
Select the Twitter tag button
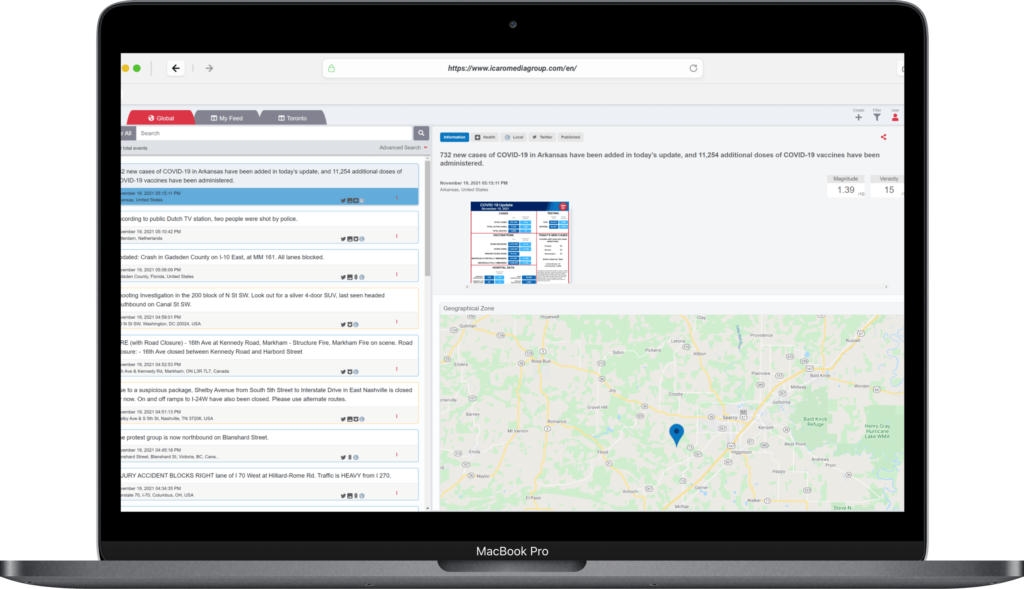pyautogui.click(x=542, y=137)
